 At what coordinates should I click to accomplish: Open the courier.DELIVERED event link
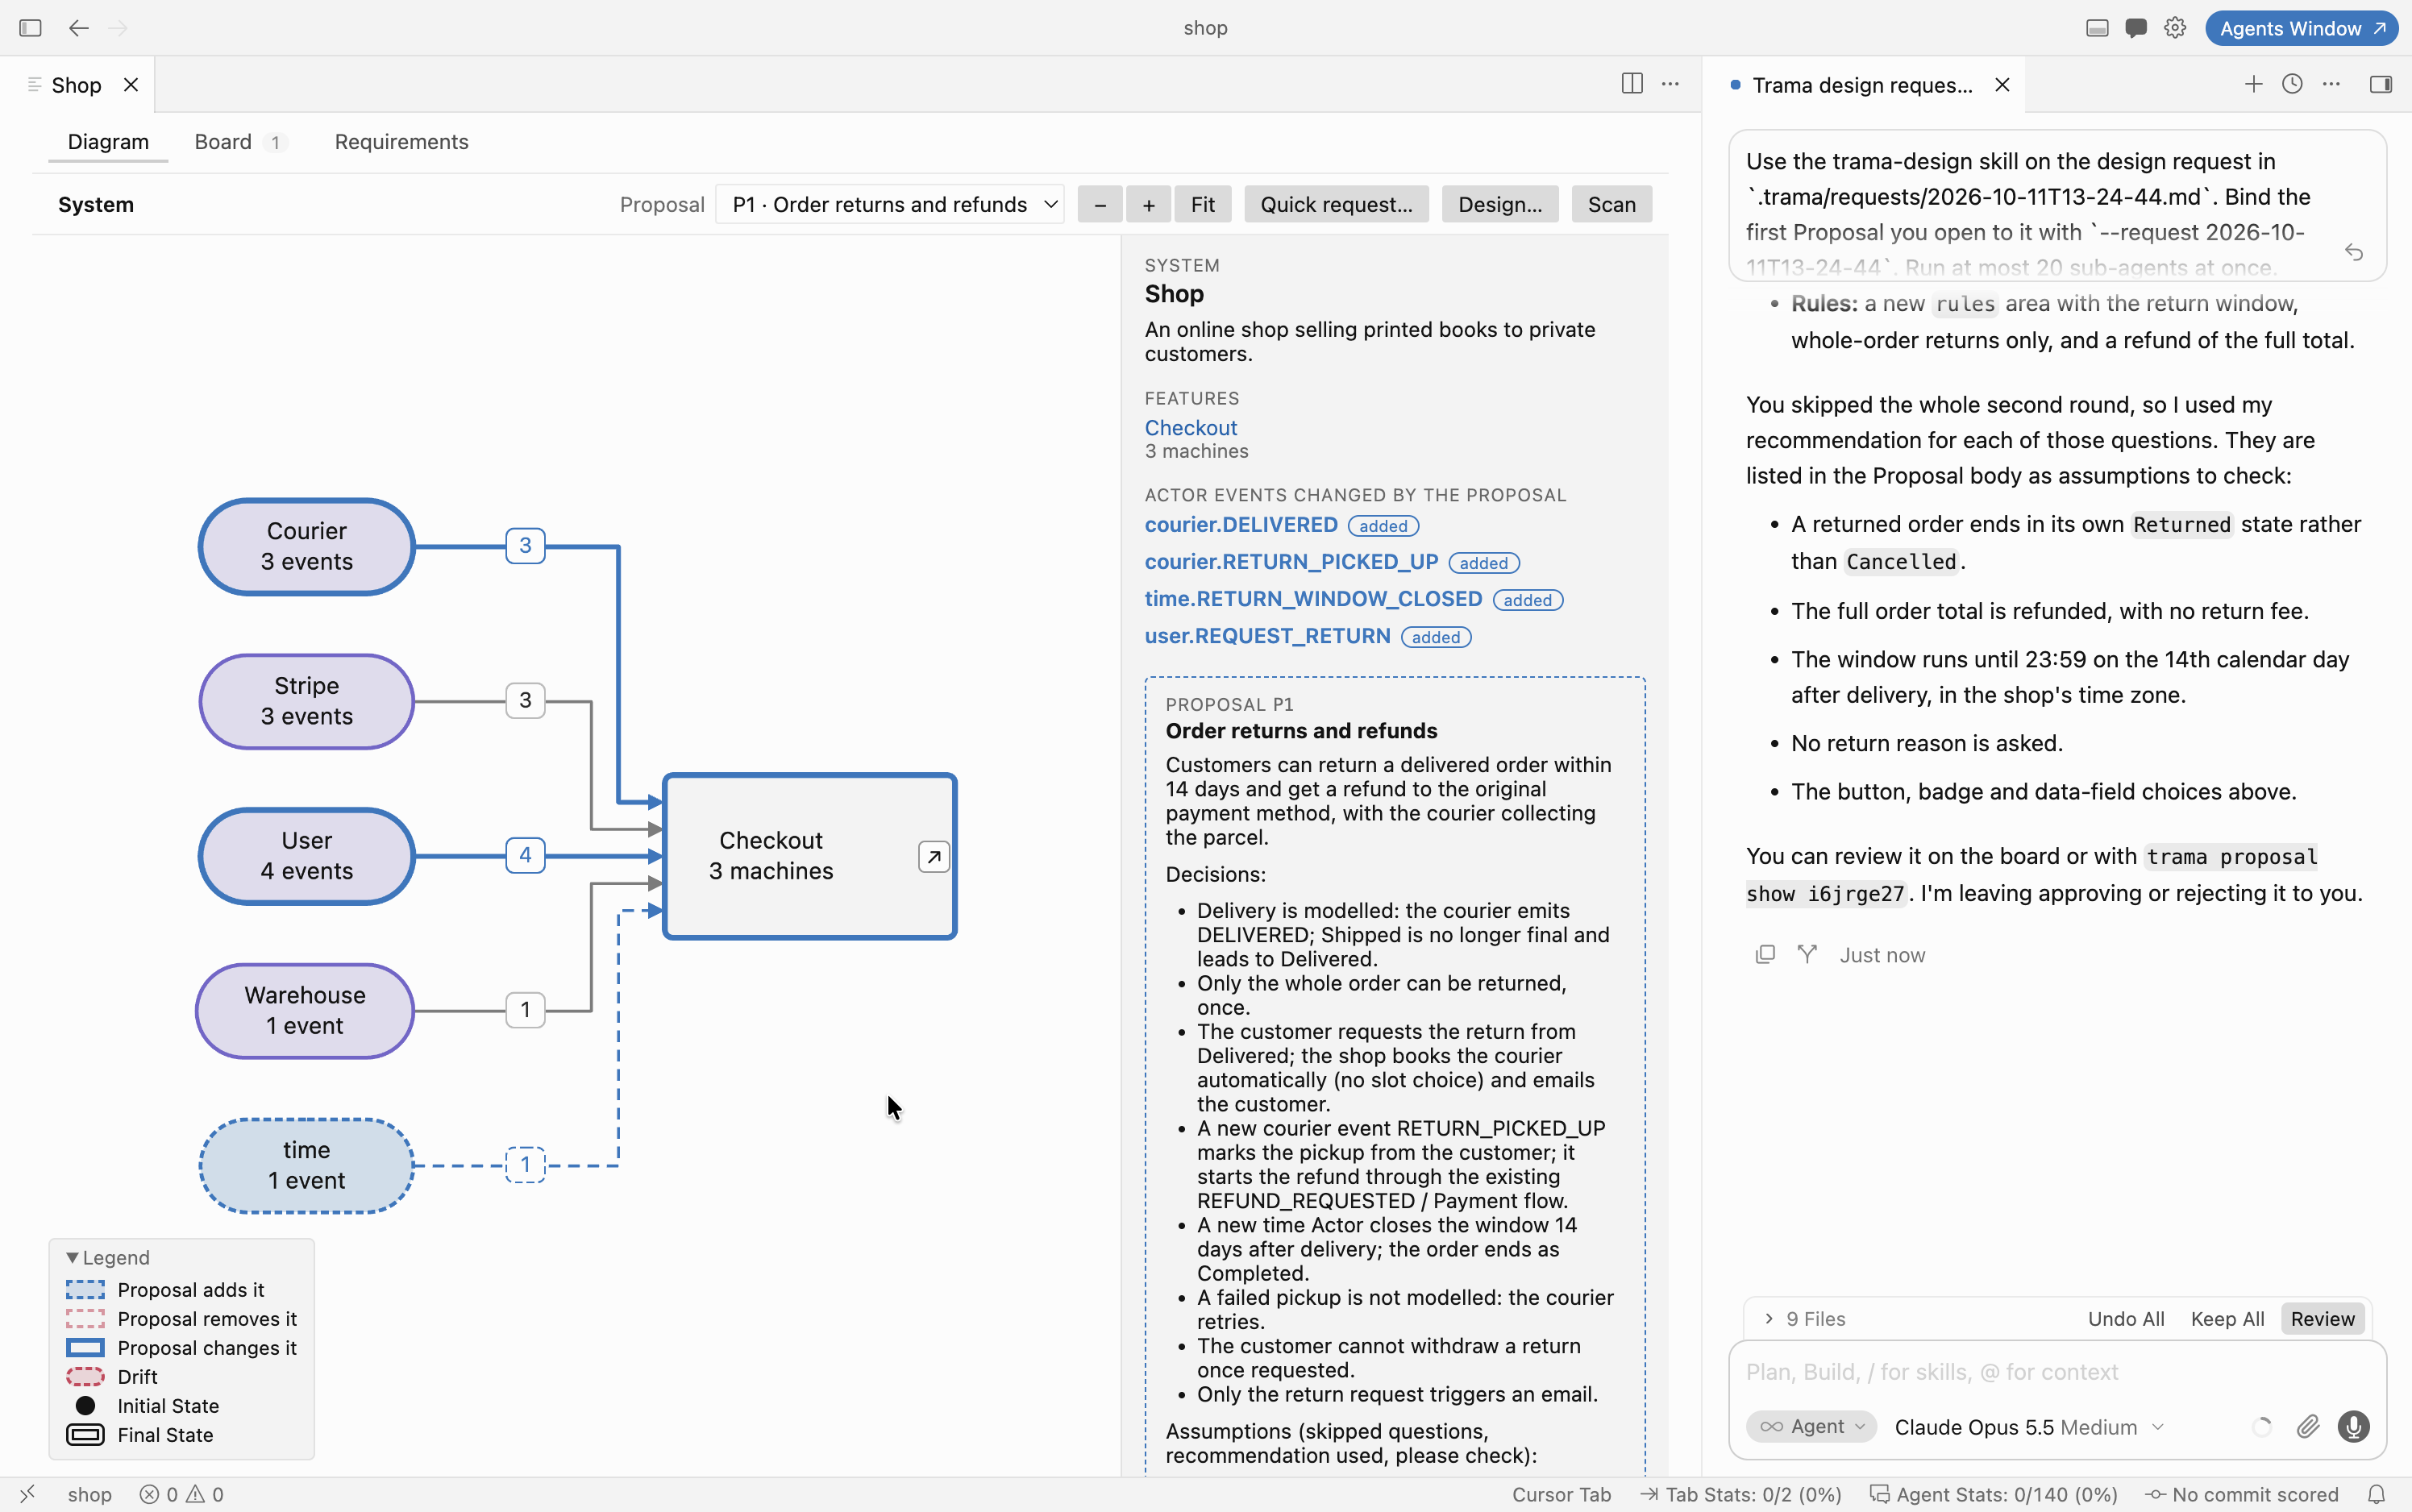[1241, 525]
